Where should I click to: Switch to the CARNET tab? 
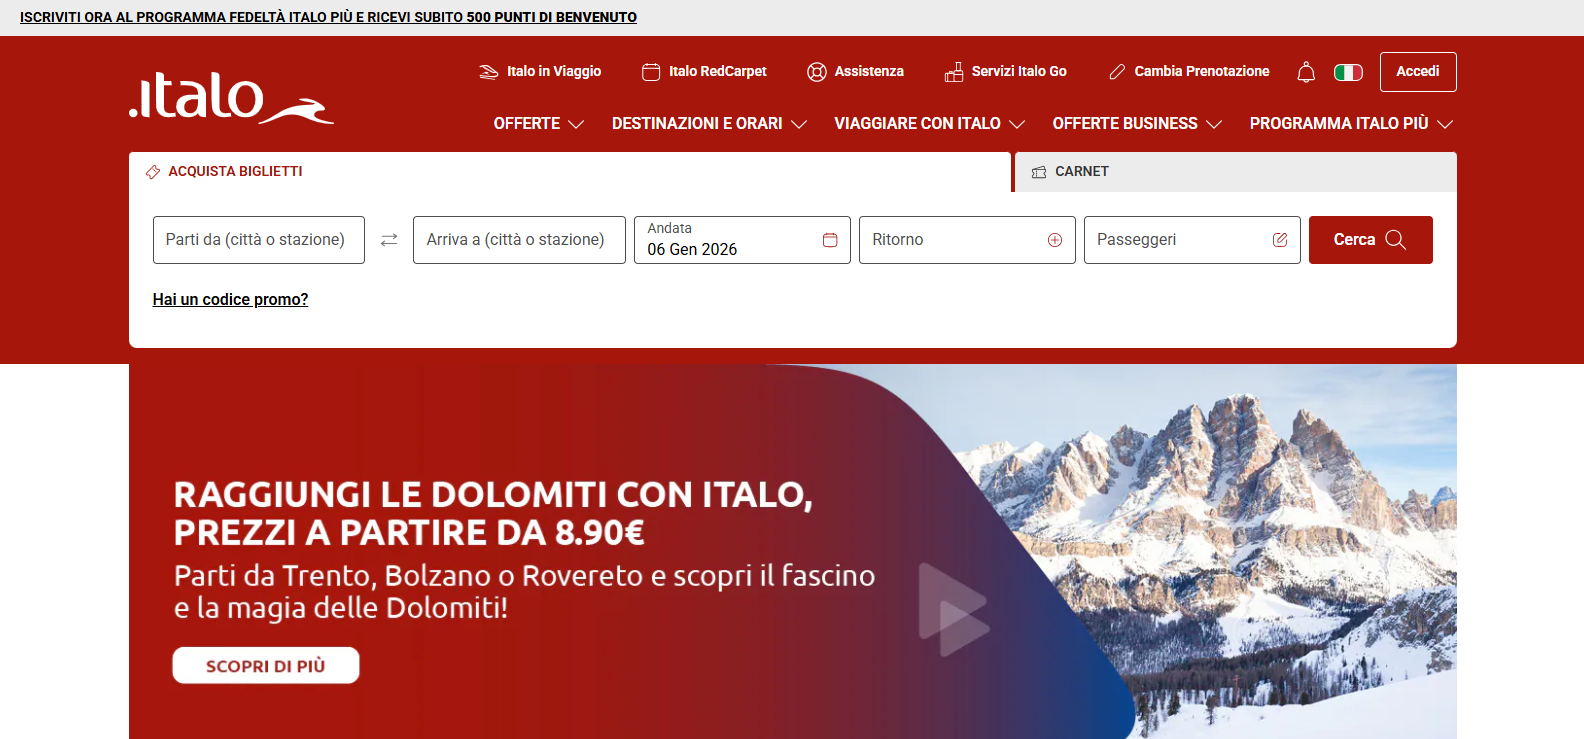(x=1081, y=172)
